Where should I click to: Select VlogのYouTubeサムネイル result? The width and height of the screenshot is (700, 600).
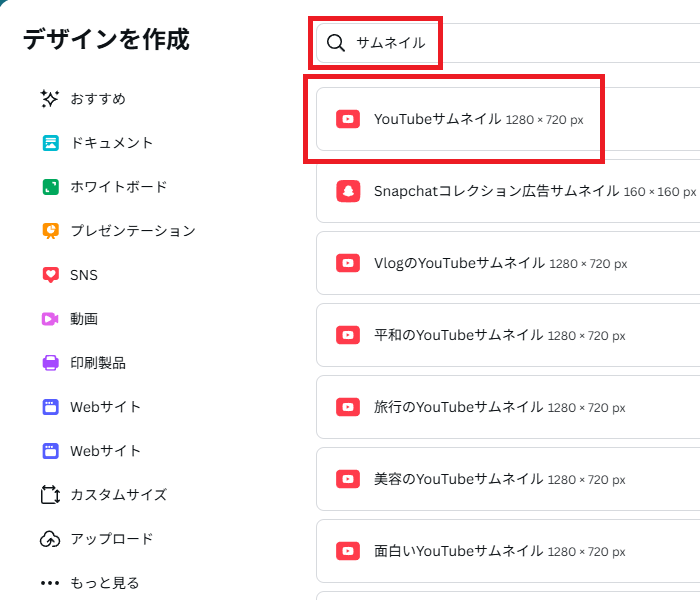pyautogui.click(x=508, y=263)
